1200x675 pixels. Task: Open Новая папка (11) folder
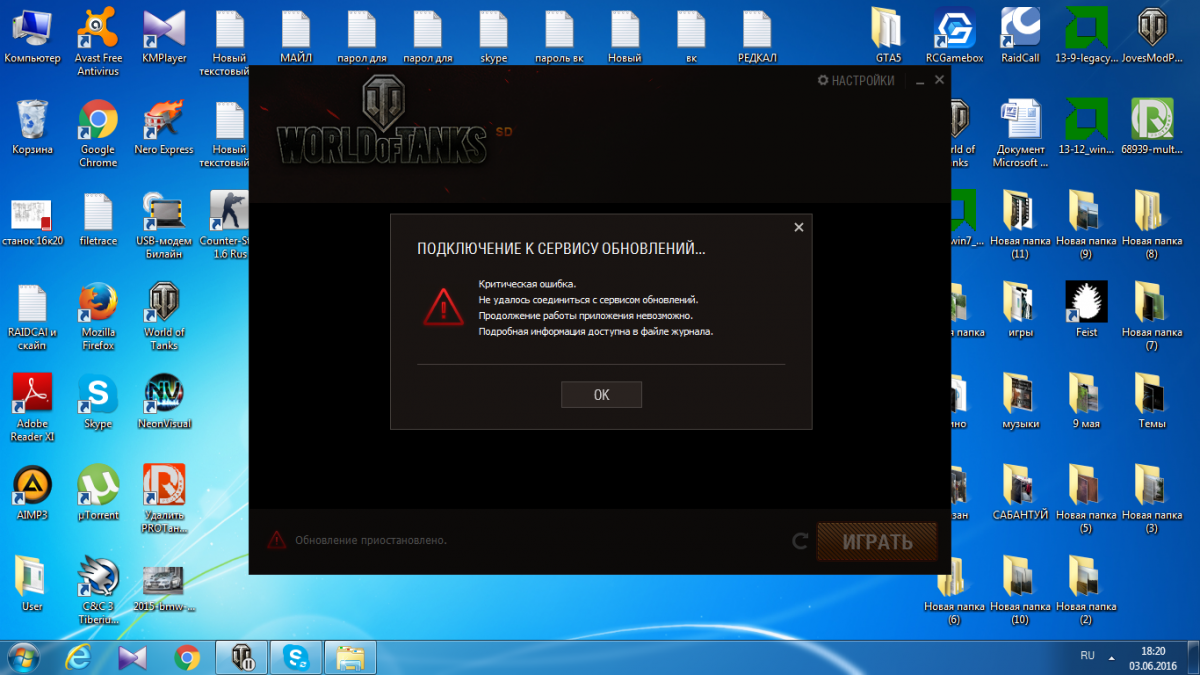pyautogui.click(x=1020, y=225)
